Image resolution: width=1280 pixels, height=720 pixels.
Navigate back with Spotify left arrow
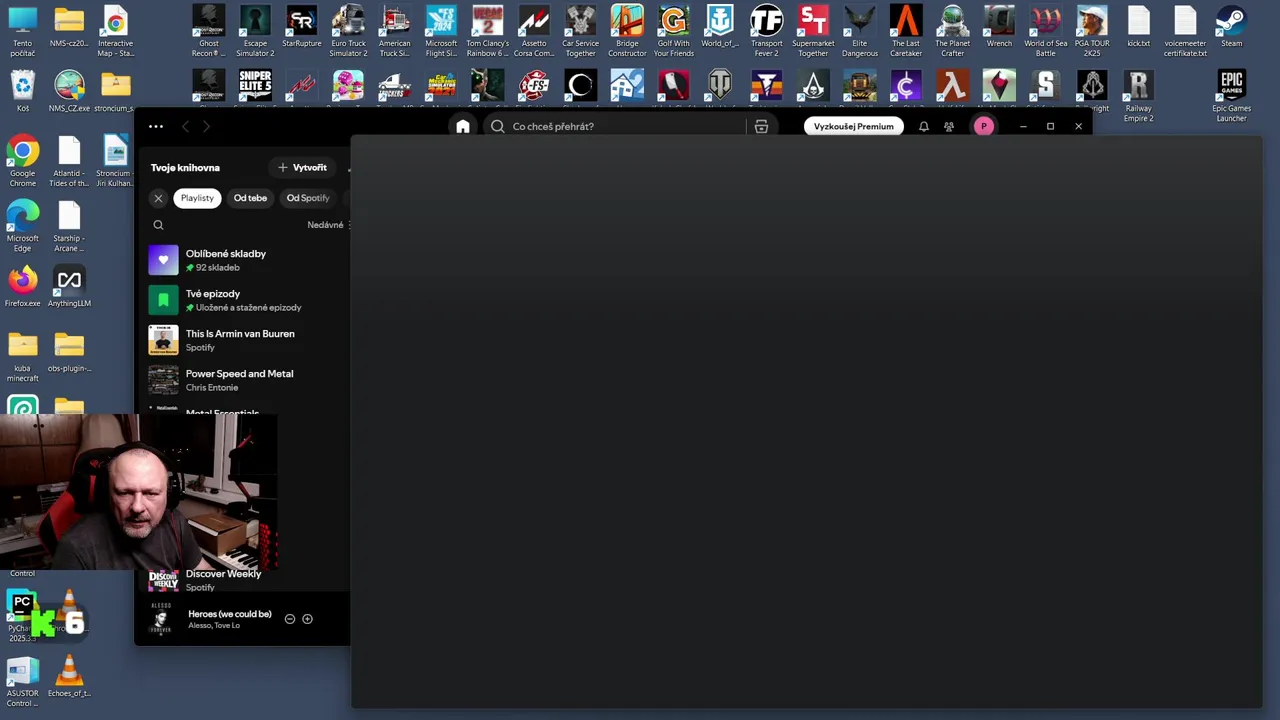(x=185, y=126)
